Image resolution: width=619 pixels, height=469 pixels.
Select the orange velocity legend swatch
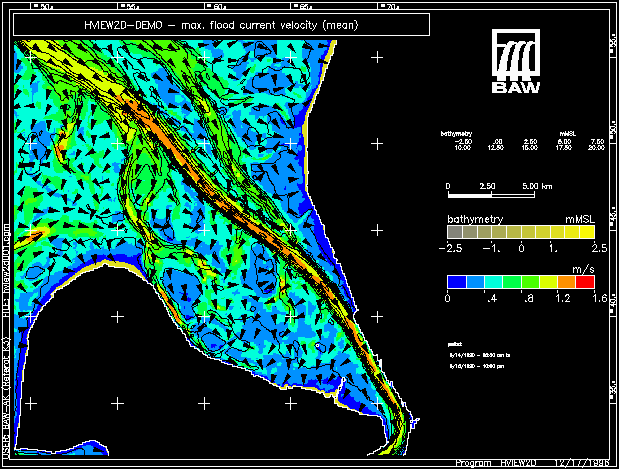[567, 282]
